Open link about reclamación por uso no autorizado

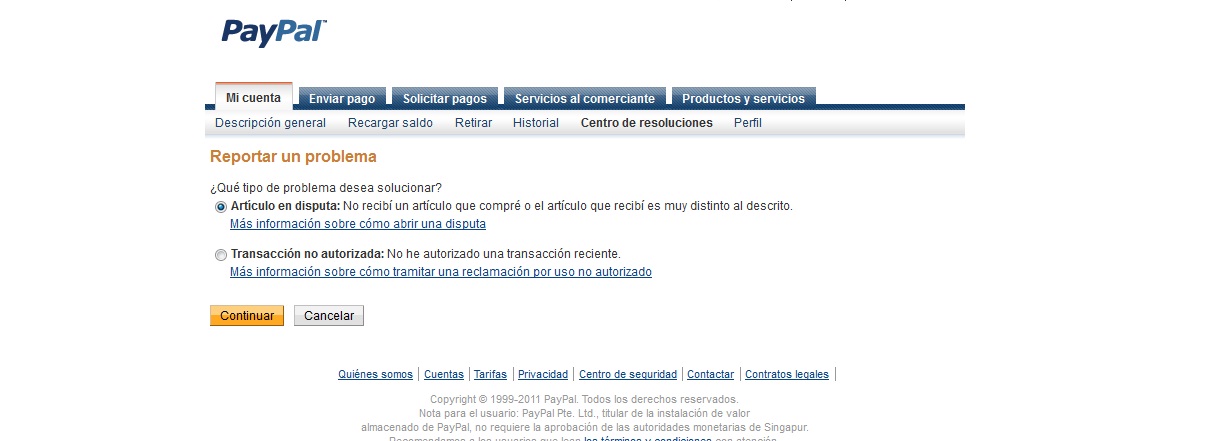[441, 272]
